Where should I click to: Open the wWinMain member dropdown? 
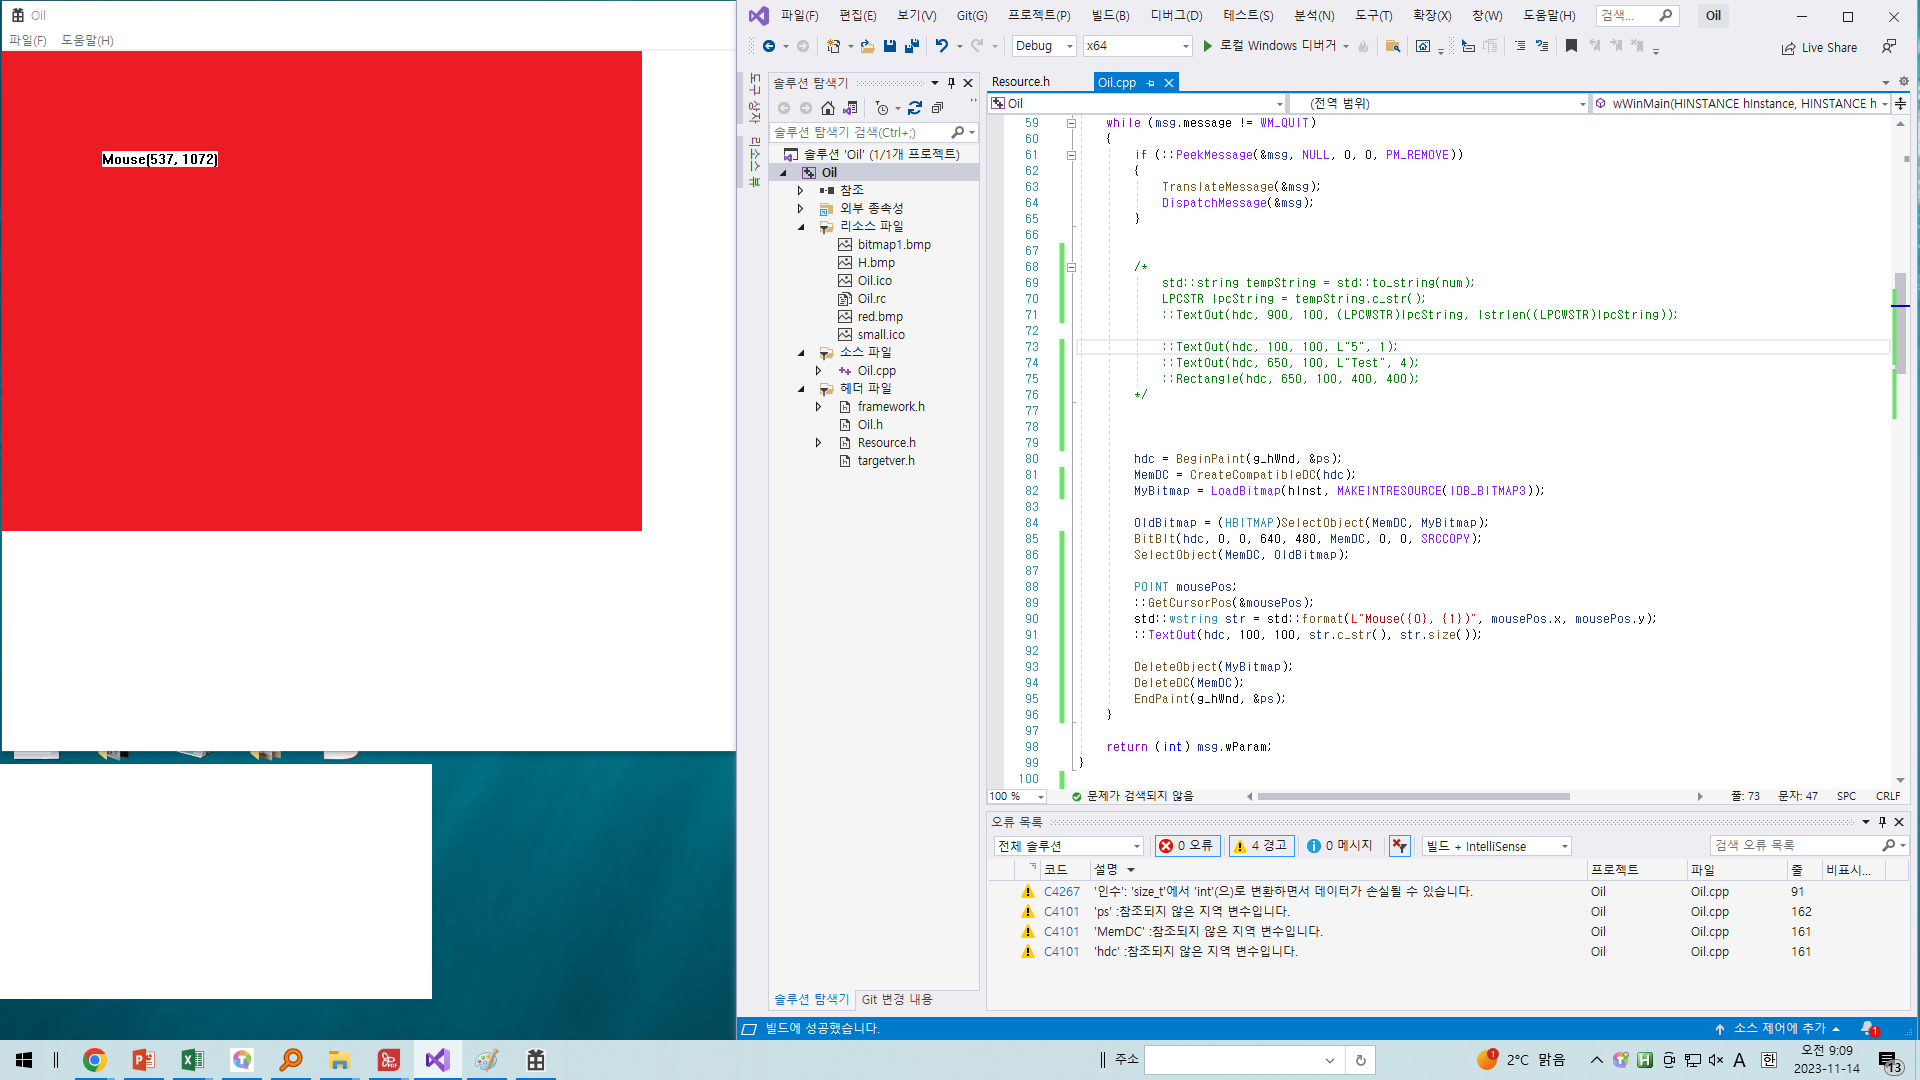1741,103
